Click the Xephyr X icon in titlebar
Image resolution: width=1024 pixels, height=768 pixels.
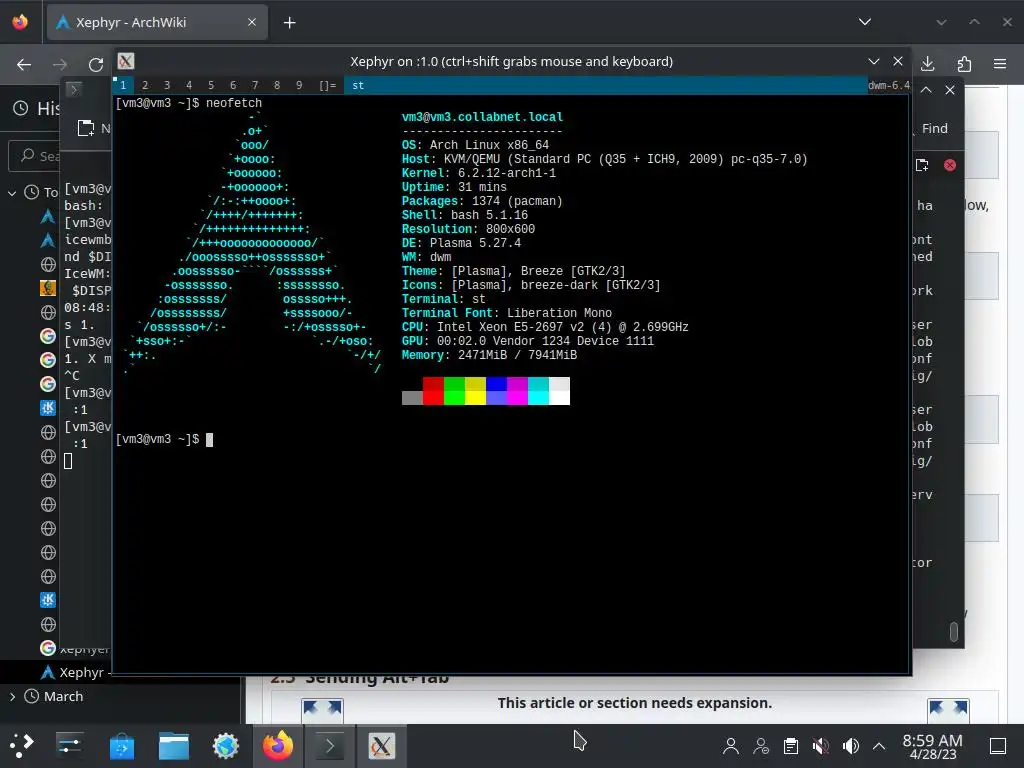(126, 61)
